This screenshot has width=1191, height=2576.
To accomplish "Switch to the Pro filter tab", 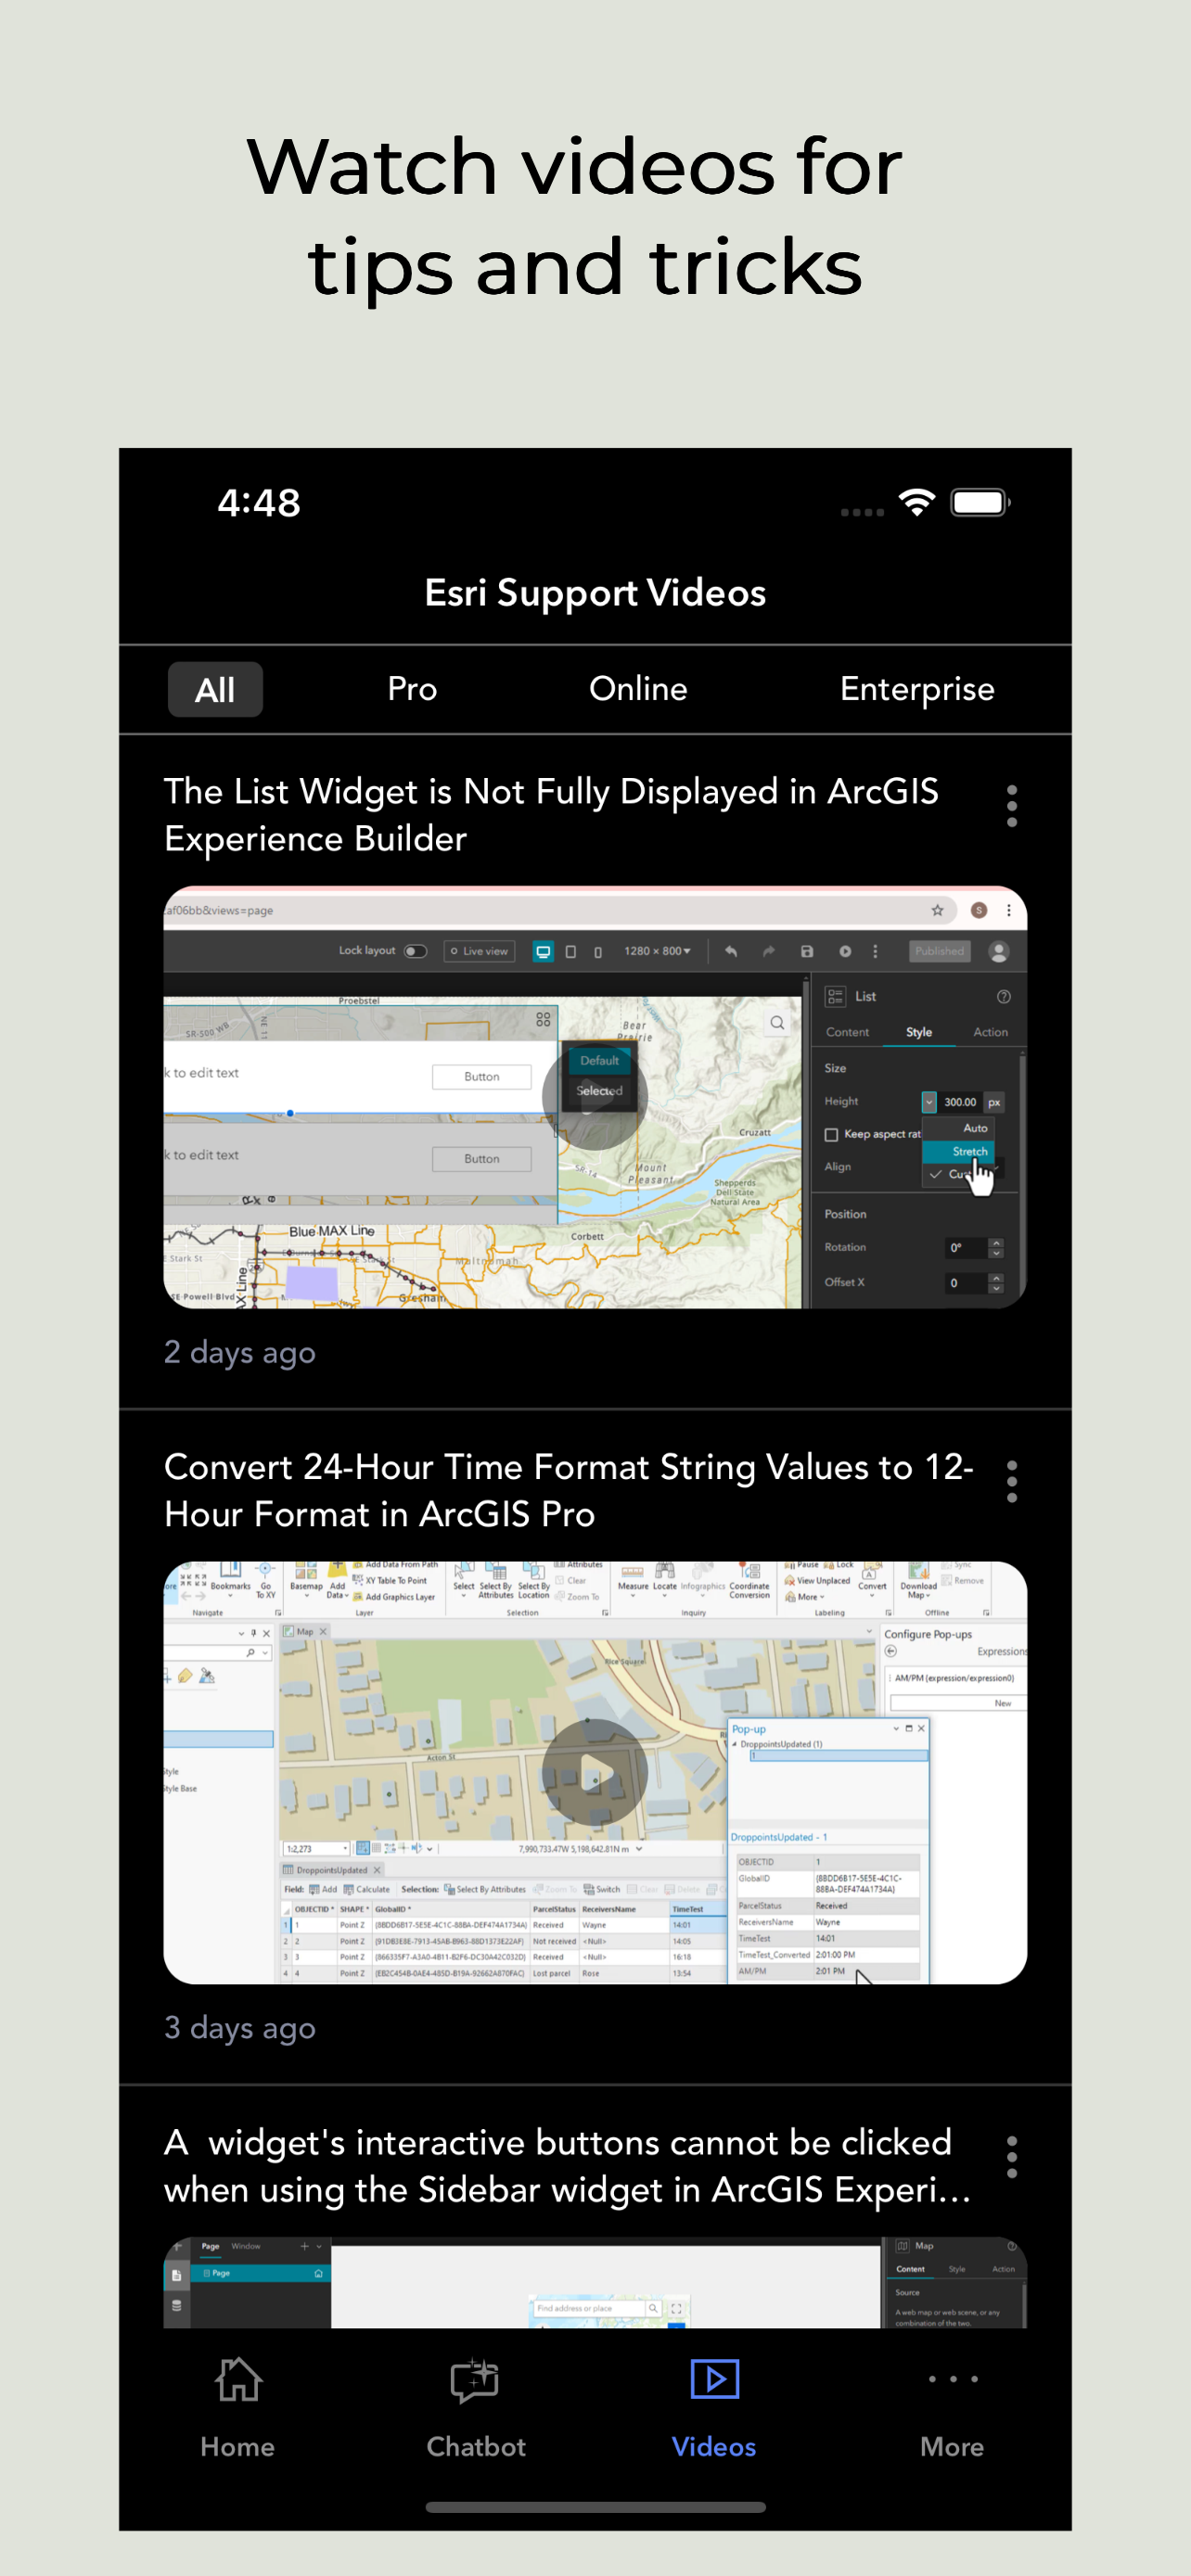I will coord(412,689).
